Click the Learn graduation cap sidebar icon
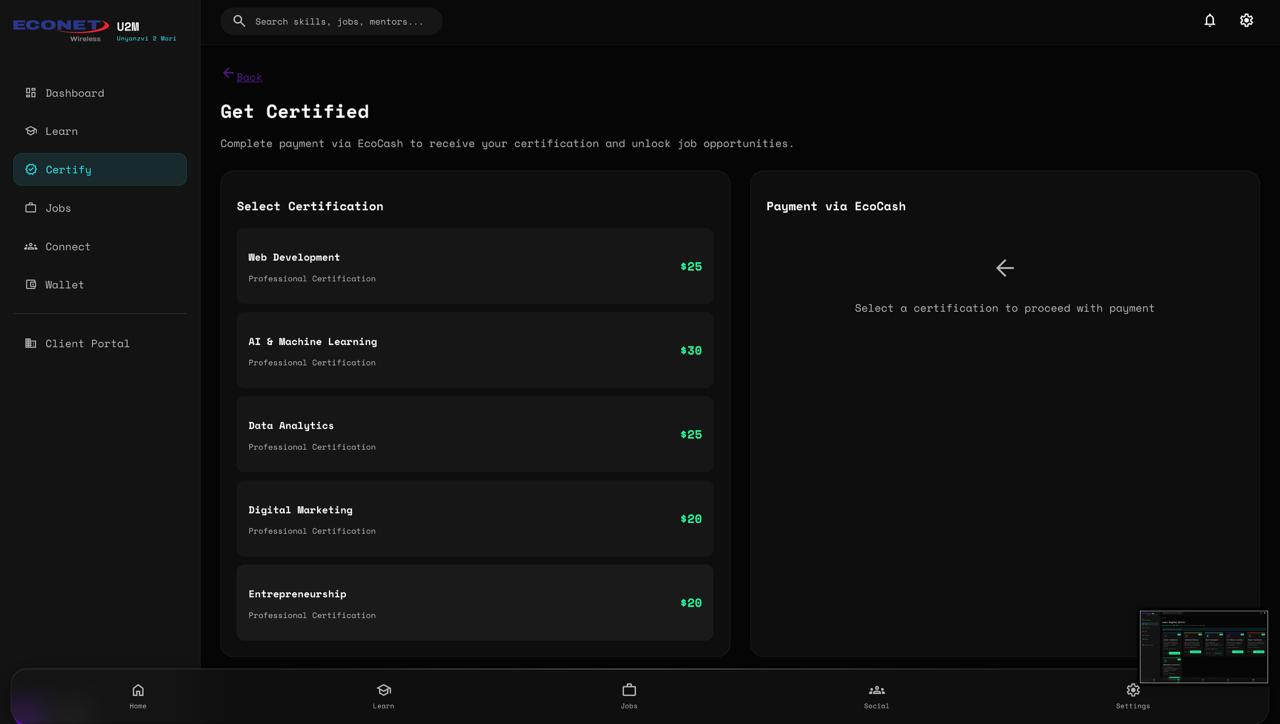Screen dimensions: 1280x724 click(31, 131)
